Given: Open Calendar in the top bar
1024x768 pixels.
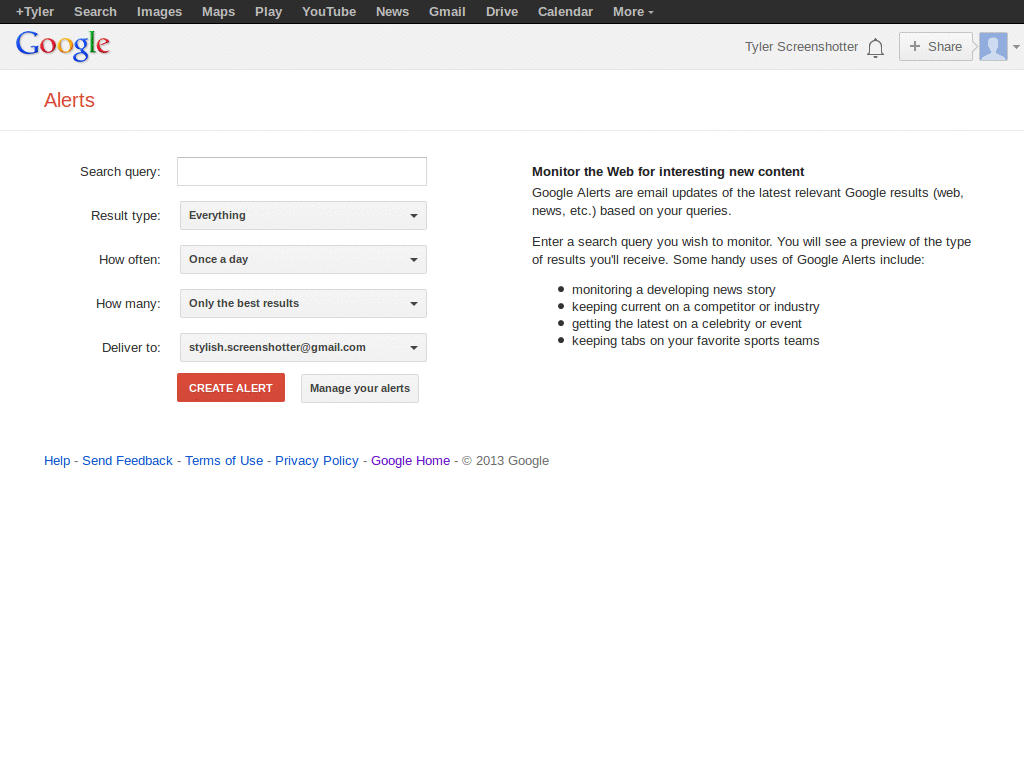Looking at the screenshot, I should (x=566, y=12).
